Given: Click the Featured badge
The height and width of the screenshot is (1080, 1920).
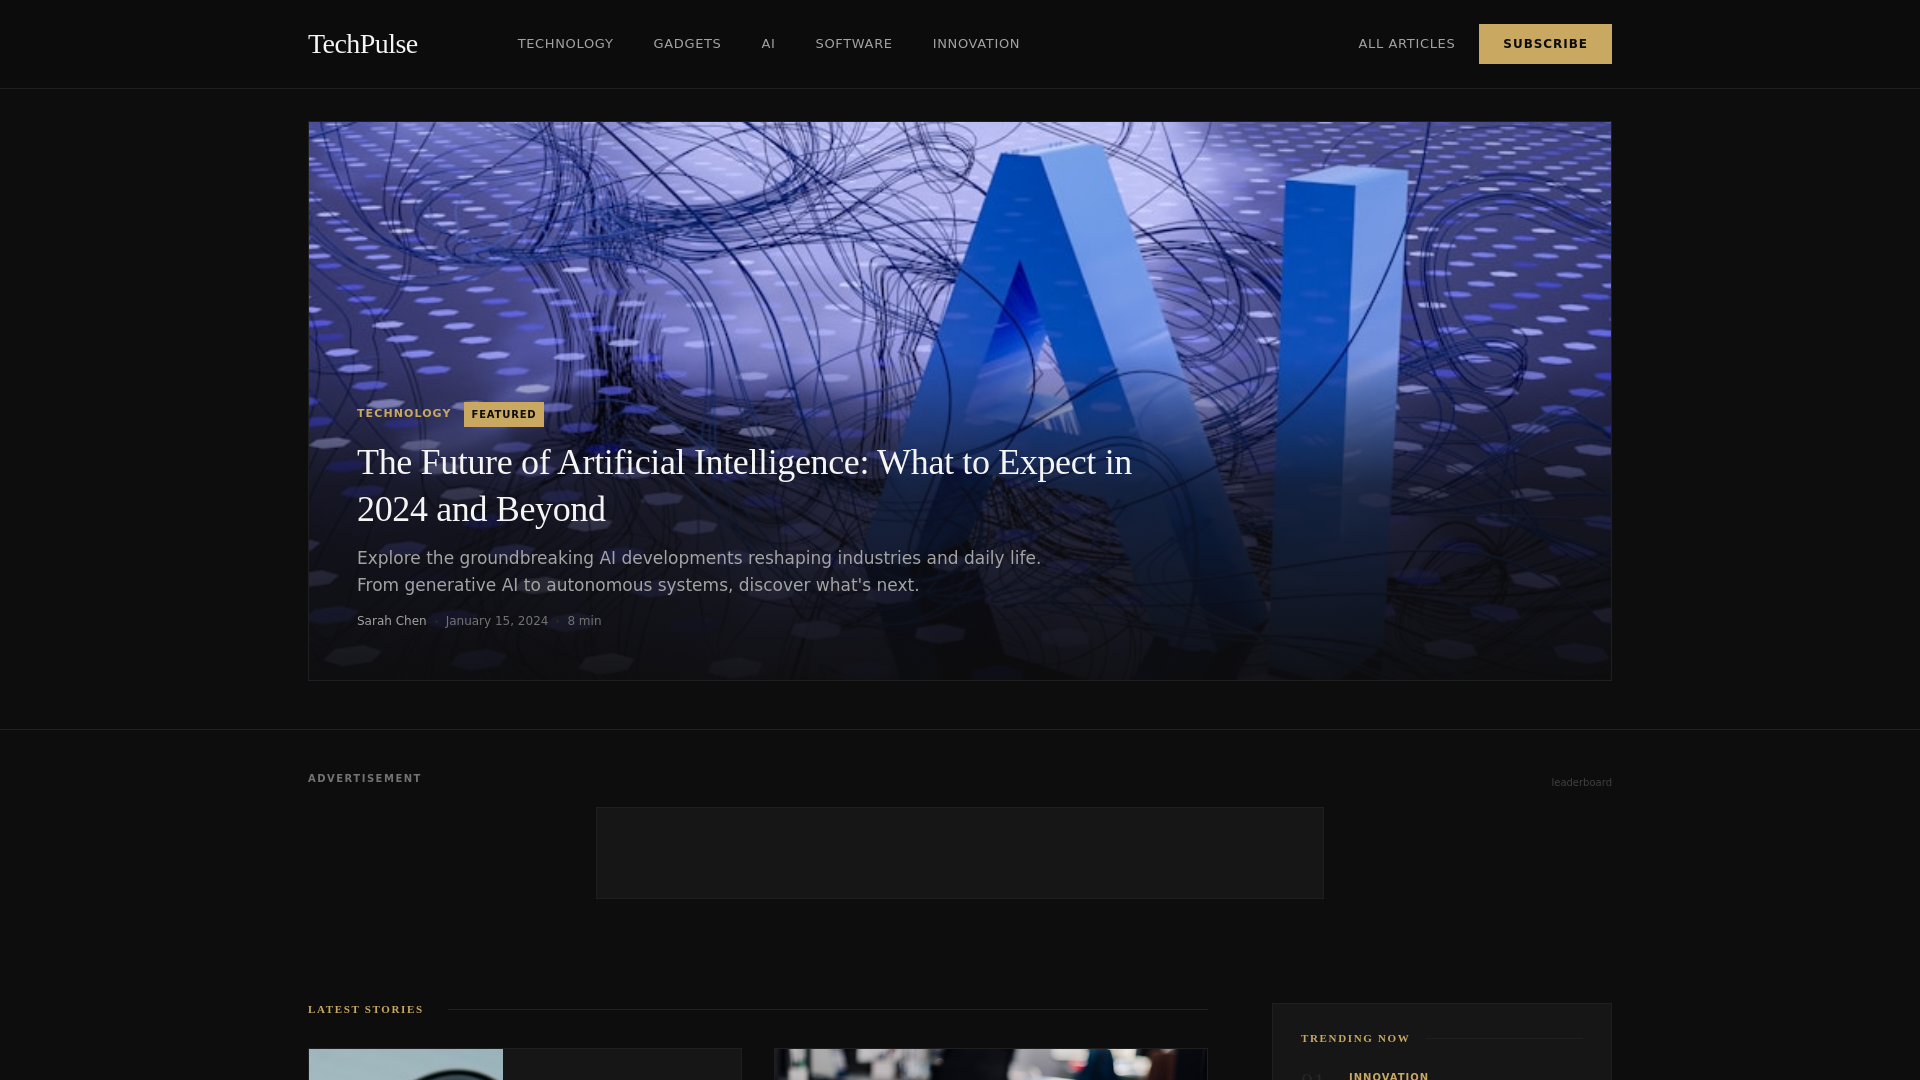Looking at the screenshot, I should [x=504, y=414].
